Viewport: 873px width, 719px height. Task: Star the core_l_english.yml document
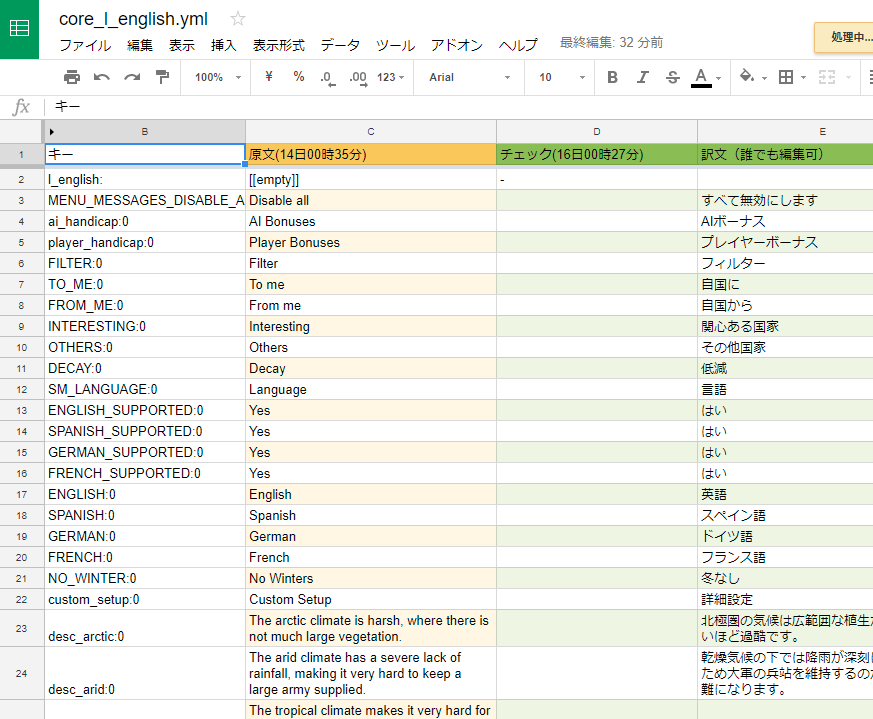coord(238,19)
